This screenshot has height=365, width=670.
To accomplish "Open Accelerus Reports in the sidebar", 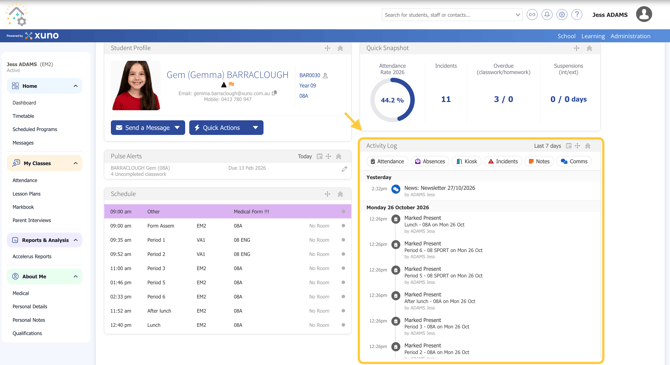I will pos(32,257).
